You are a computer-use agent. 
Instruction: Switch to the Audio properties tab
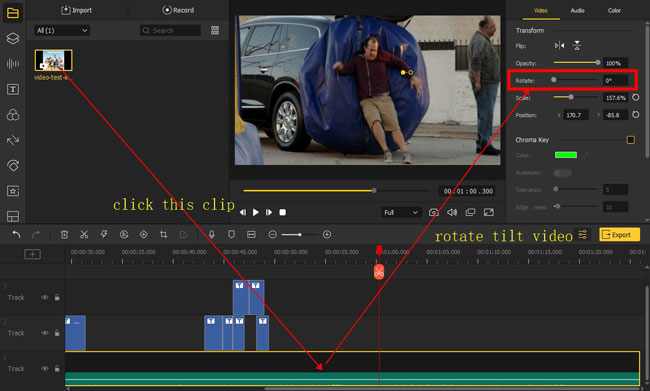[577, 10]
